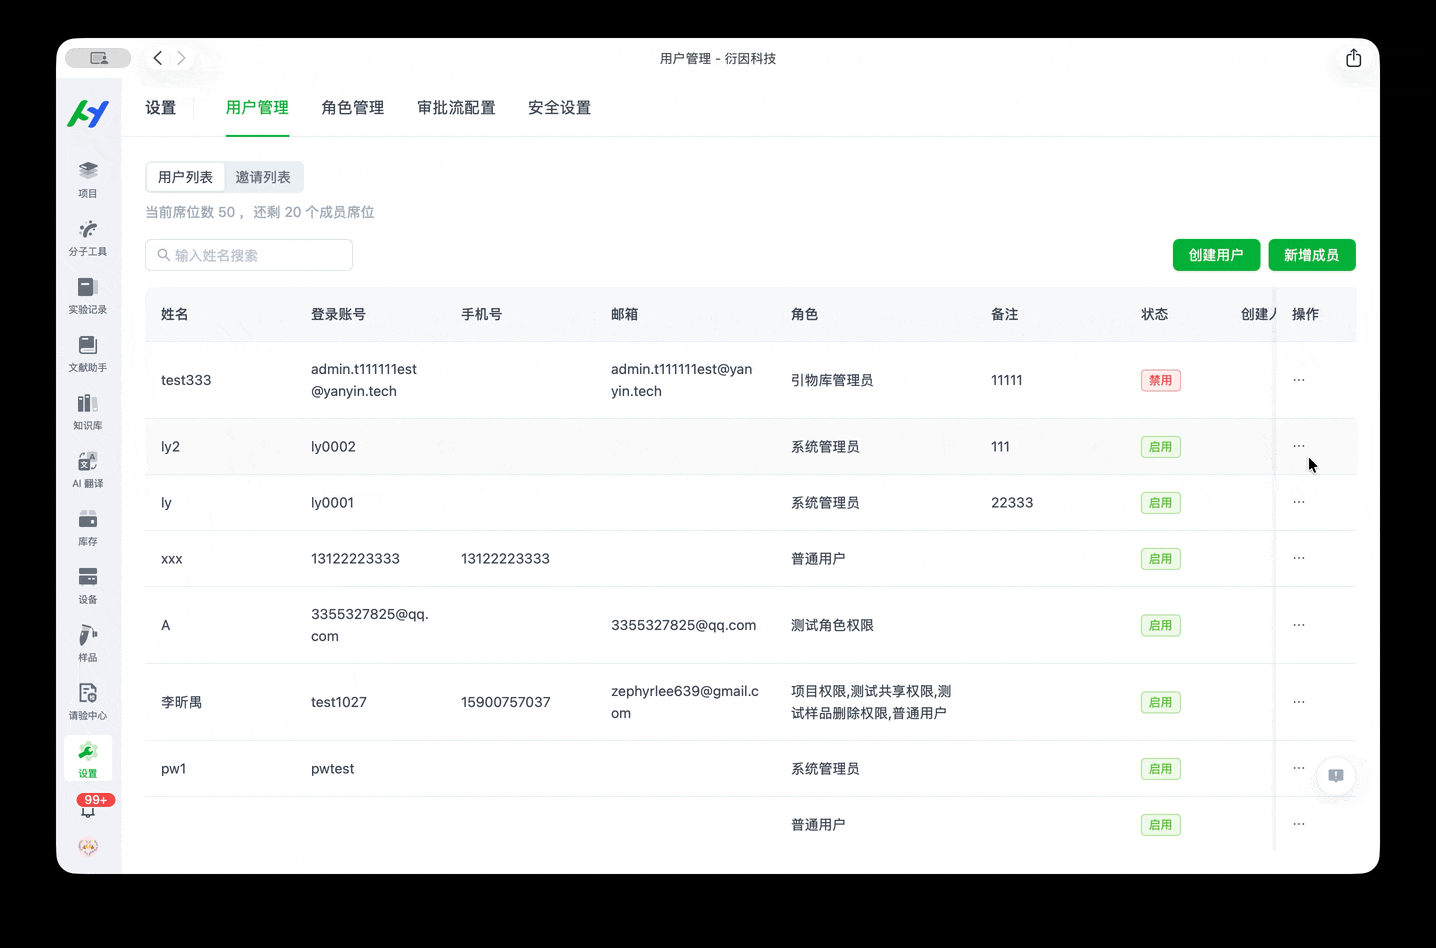Click the 创建用户 button
The image size is (1436, 948).
1216,255
